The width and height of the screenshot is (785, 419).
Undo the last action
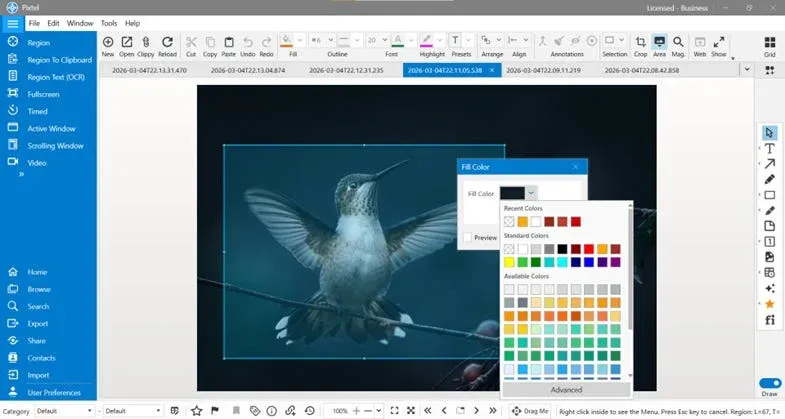(248, 42)
